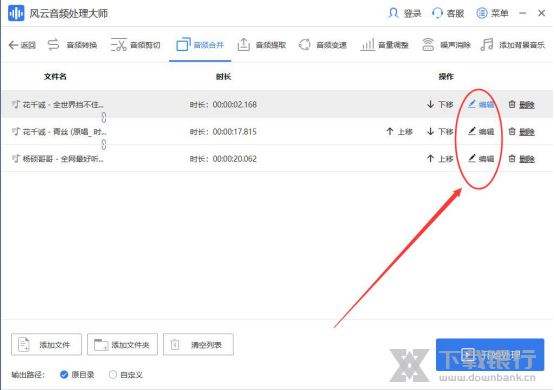This screenshot has width=554, height=390.
Task: Click 添加文件 button
Action: pos(46,344)
